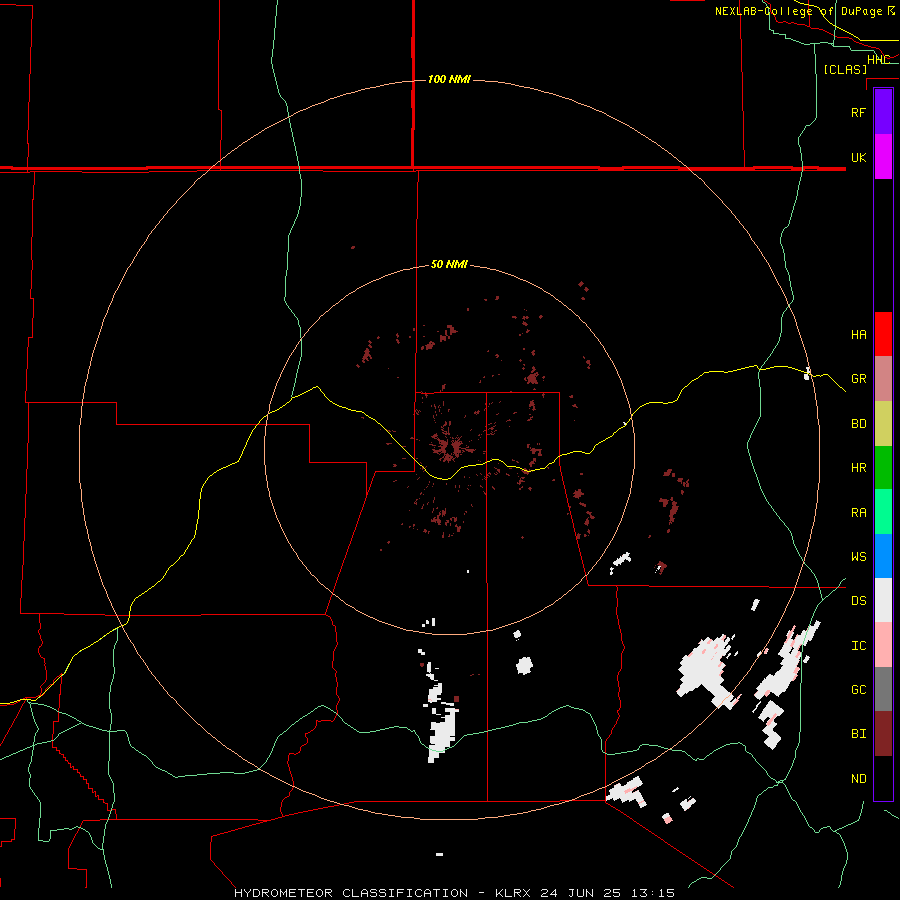Select the blue WS legend swatch
This screenshot has width=900, height=900.
point(883,556)
